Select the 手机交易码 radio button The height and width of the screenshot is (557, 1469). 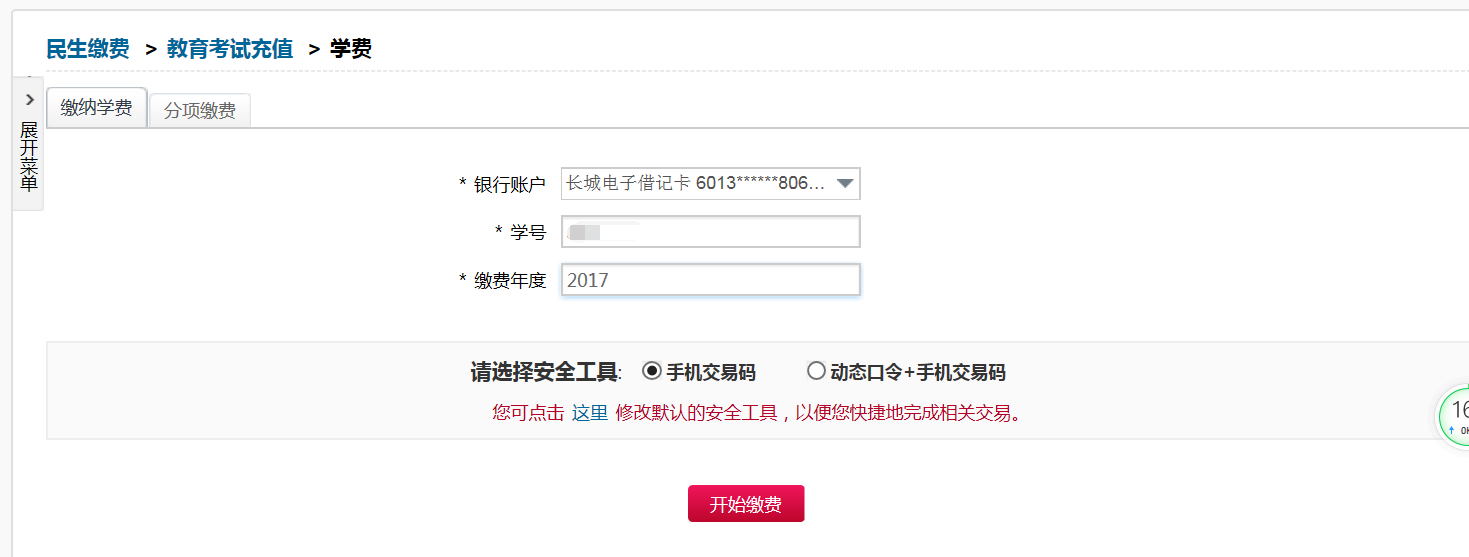click(652, 371)
